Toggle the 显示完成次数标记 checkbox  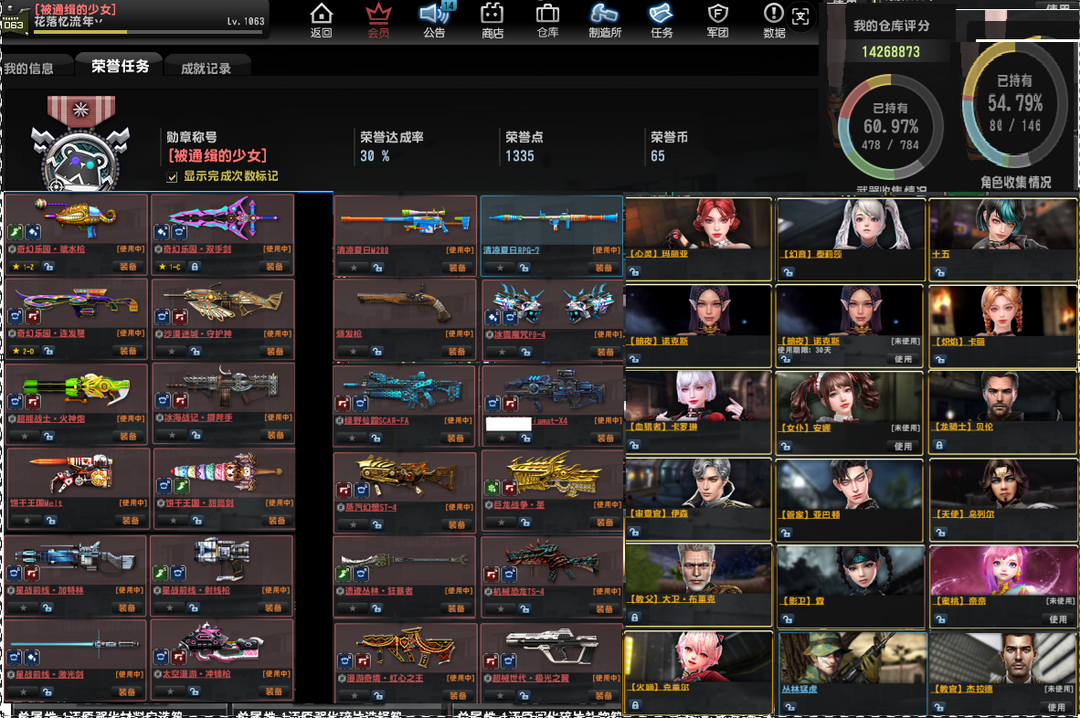172,177
